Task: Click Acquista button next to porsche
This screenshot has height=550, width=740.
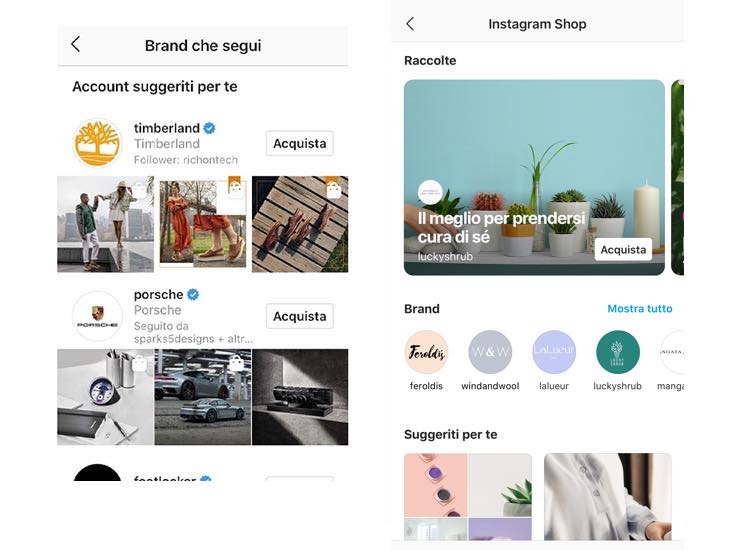Action: point(300,316)
